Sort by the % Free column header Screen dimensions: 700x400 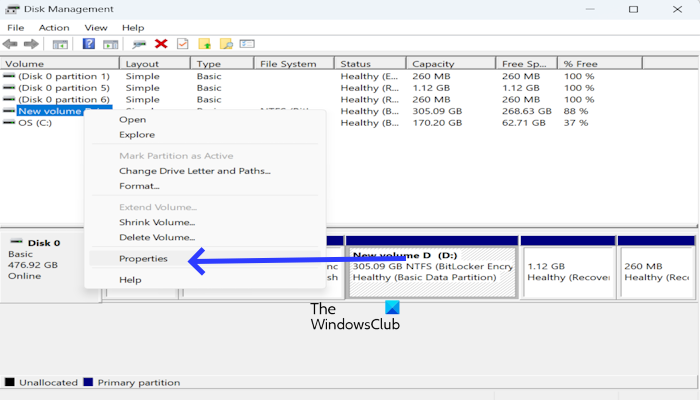tap(600, 64)
